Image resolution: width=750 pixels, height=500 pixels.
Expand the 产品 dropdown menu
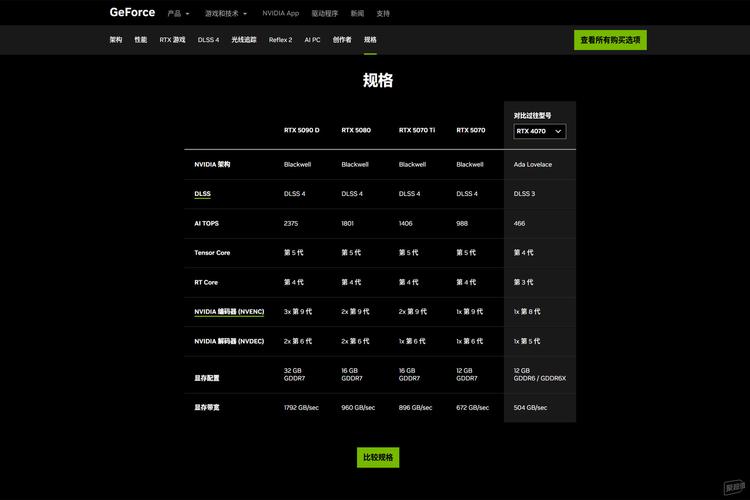click(178, 14)
